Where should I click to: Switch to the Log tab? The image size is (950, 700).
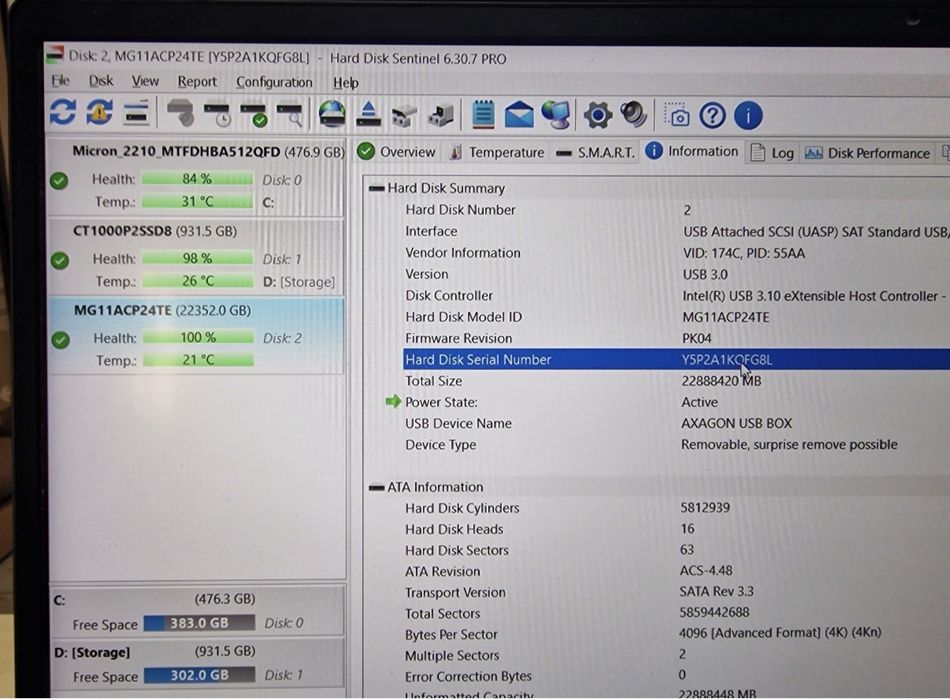click(772, 153)
